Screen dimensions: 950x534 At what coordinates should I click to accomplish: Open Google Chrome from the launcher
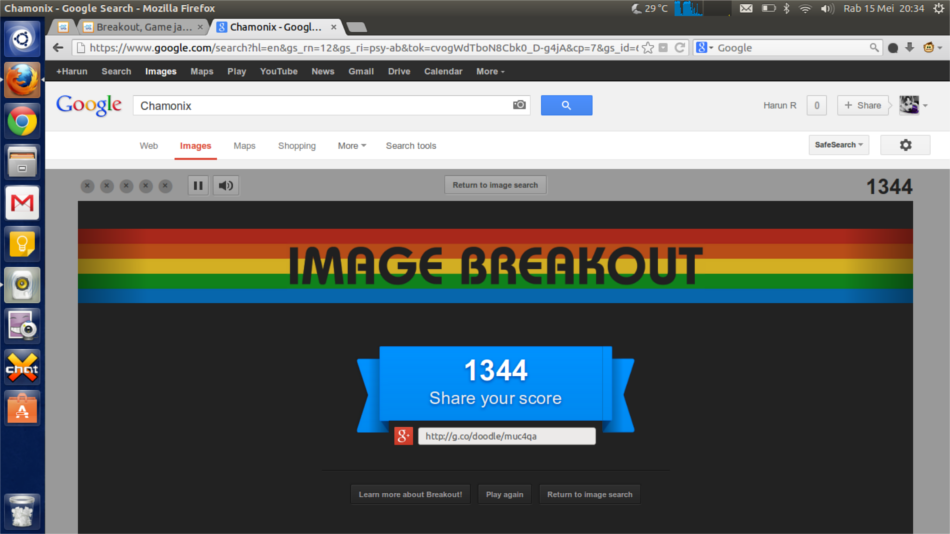22,122
